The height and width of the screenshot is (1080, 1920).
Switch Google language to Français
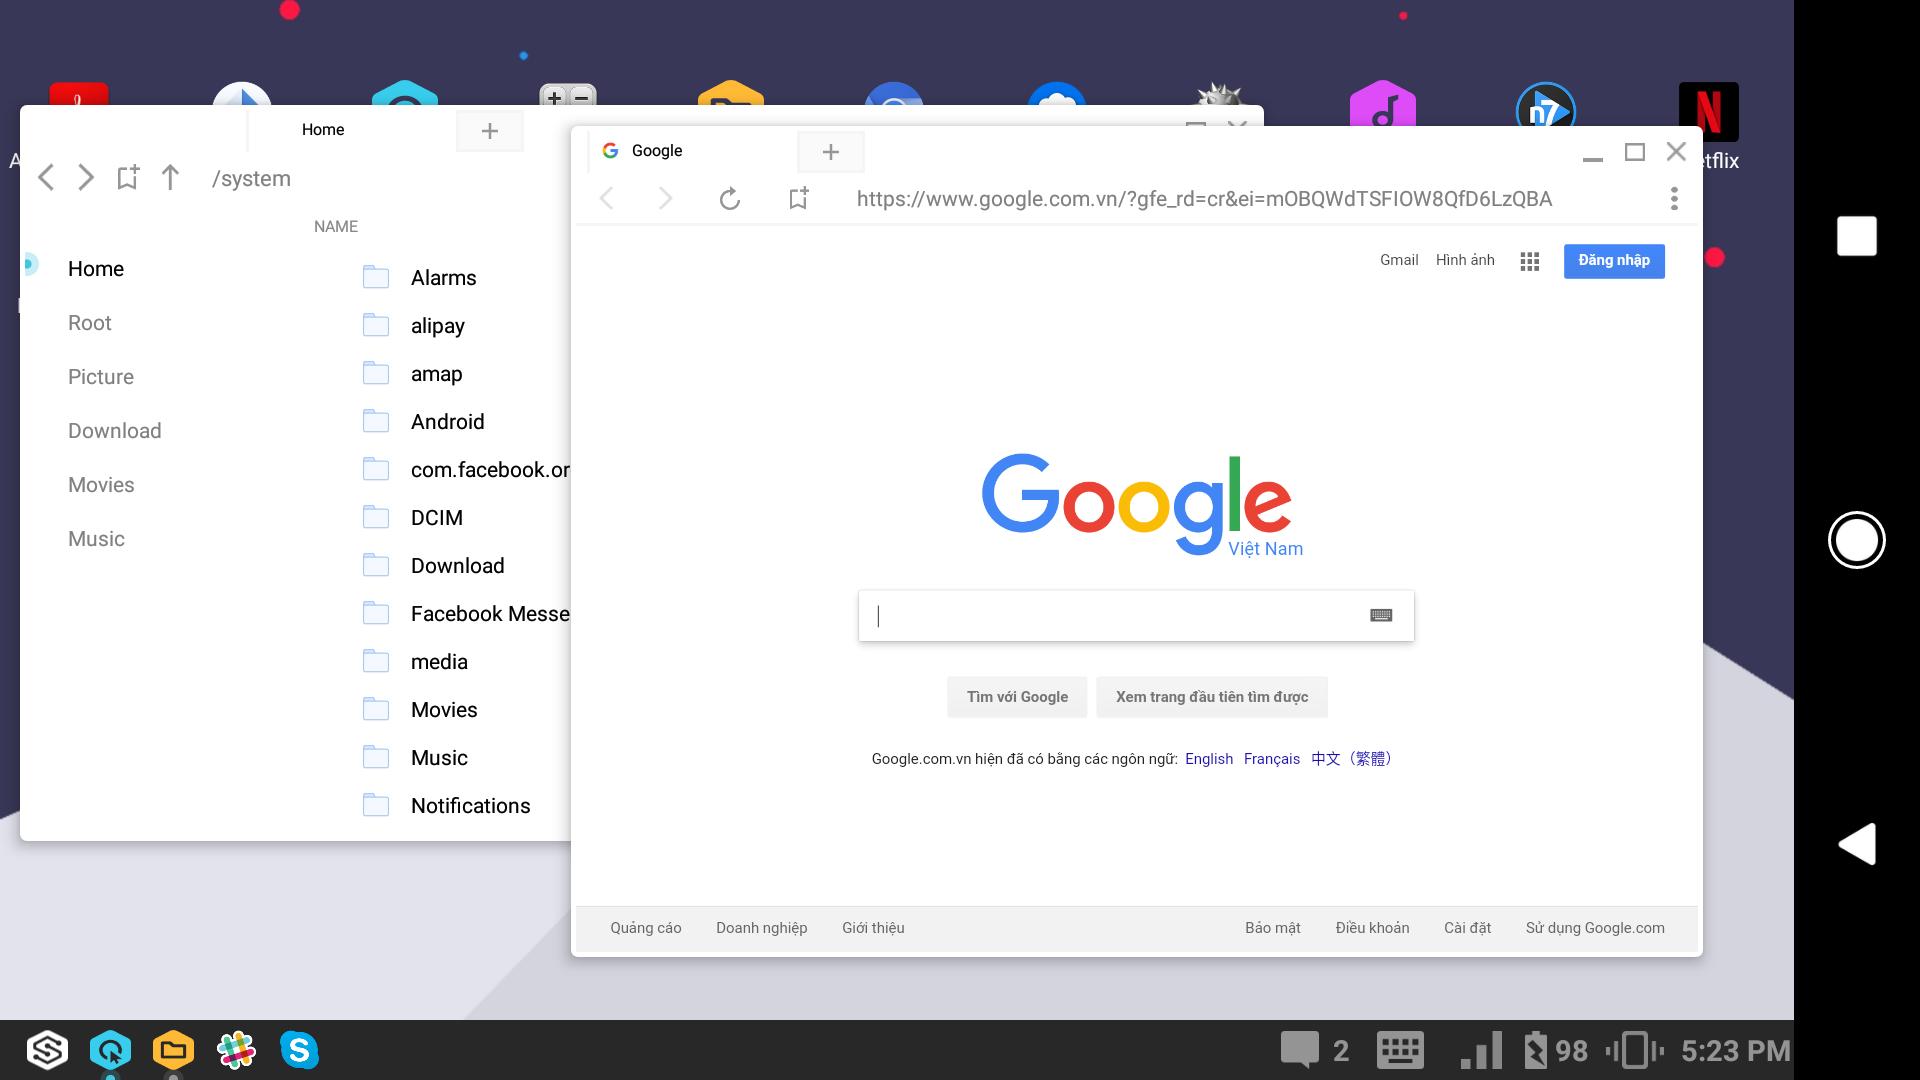(1272, 759)
